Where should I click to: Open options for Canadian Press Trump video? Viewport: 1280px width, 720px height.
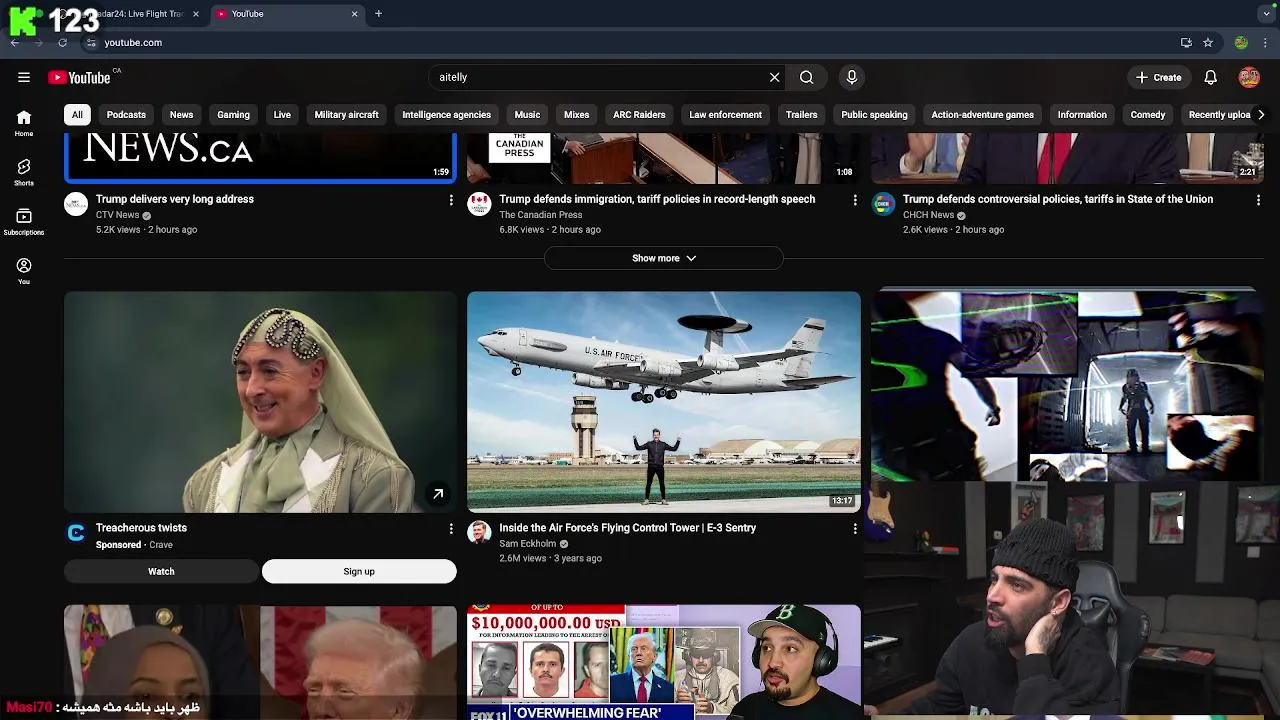[x=855, y=200]
